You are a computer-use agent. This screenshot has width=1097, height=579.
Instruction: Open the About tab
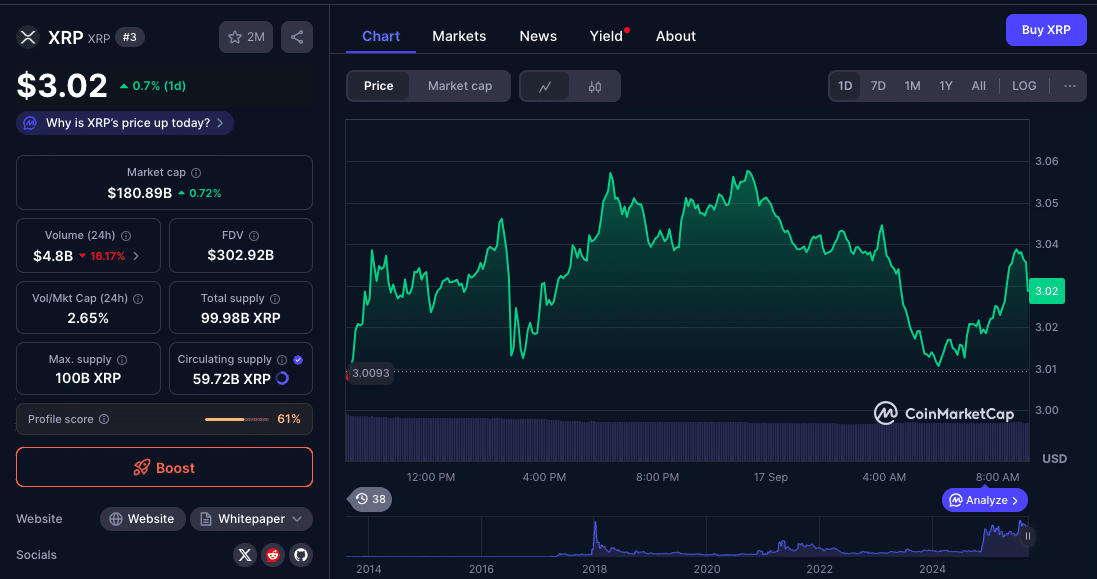676,36
